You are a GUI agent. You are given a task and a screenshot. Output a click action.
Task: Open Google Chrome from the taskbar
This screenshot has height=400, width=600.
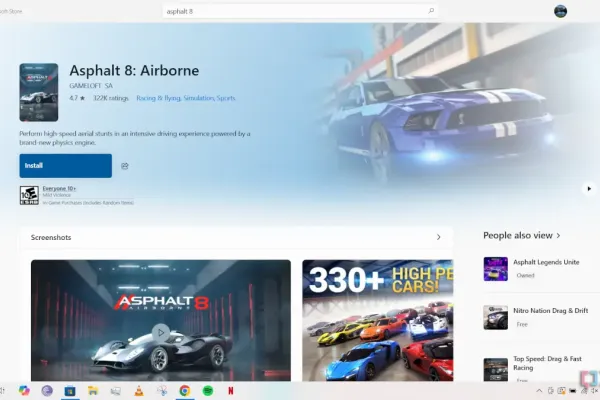click(185, 391)
